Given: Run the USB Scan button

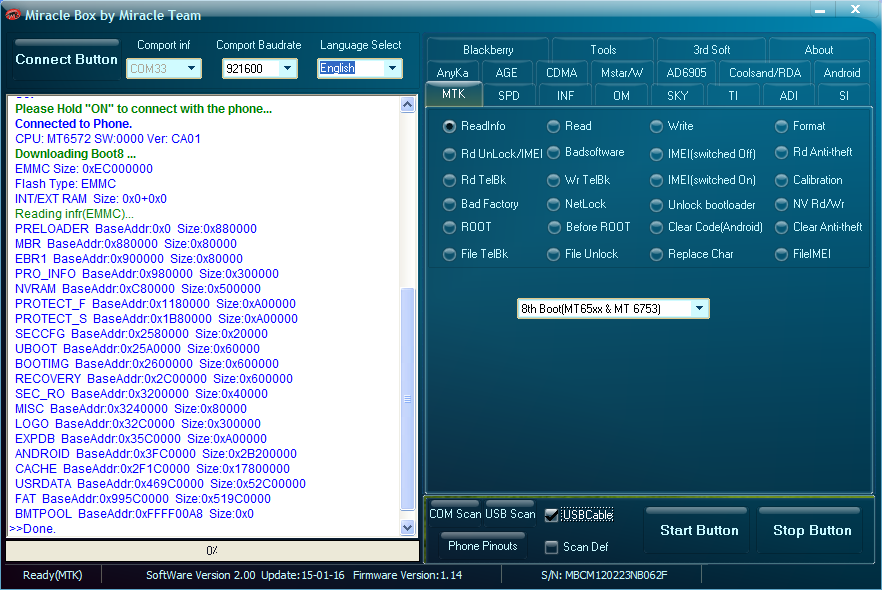Looking at the screenshot, I should (x=510, y=514).
